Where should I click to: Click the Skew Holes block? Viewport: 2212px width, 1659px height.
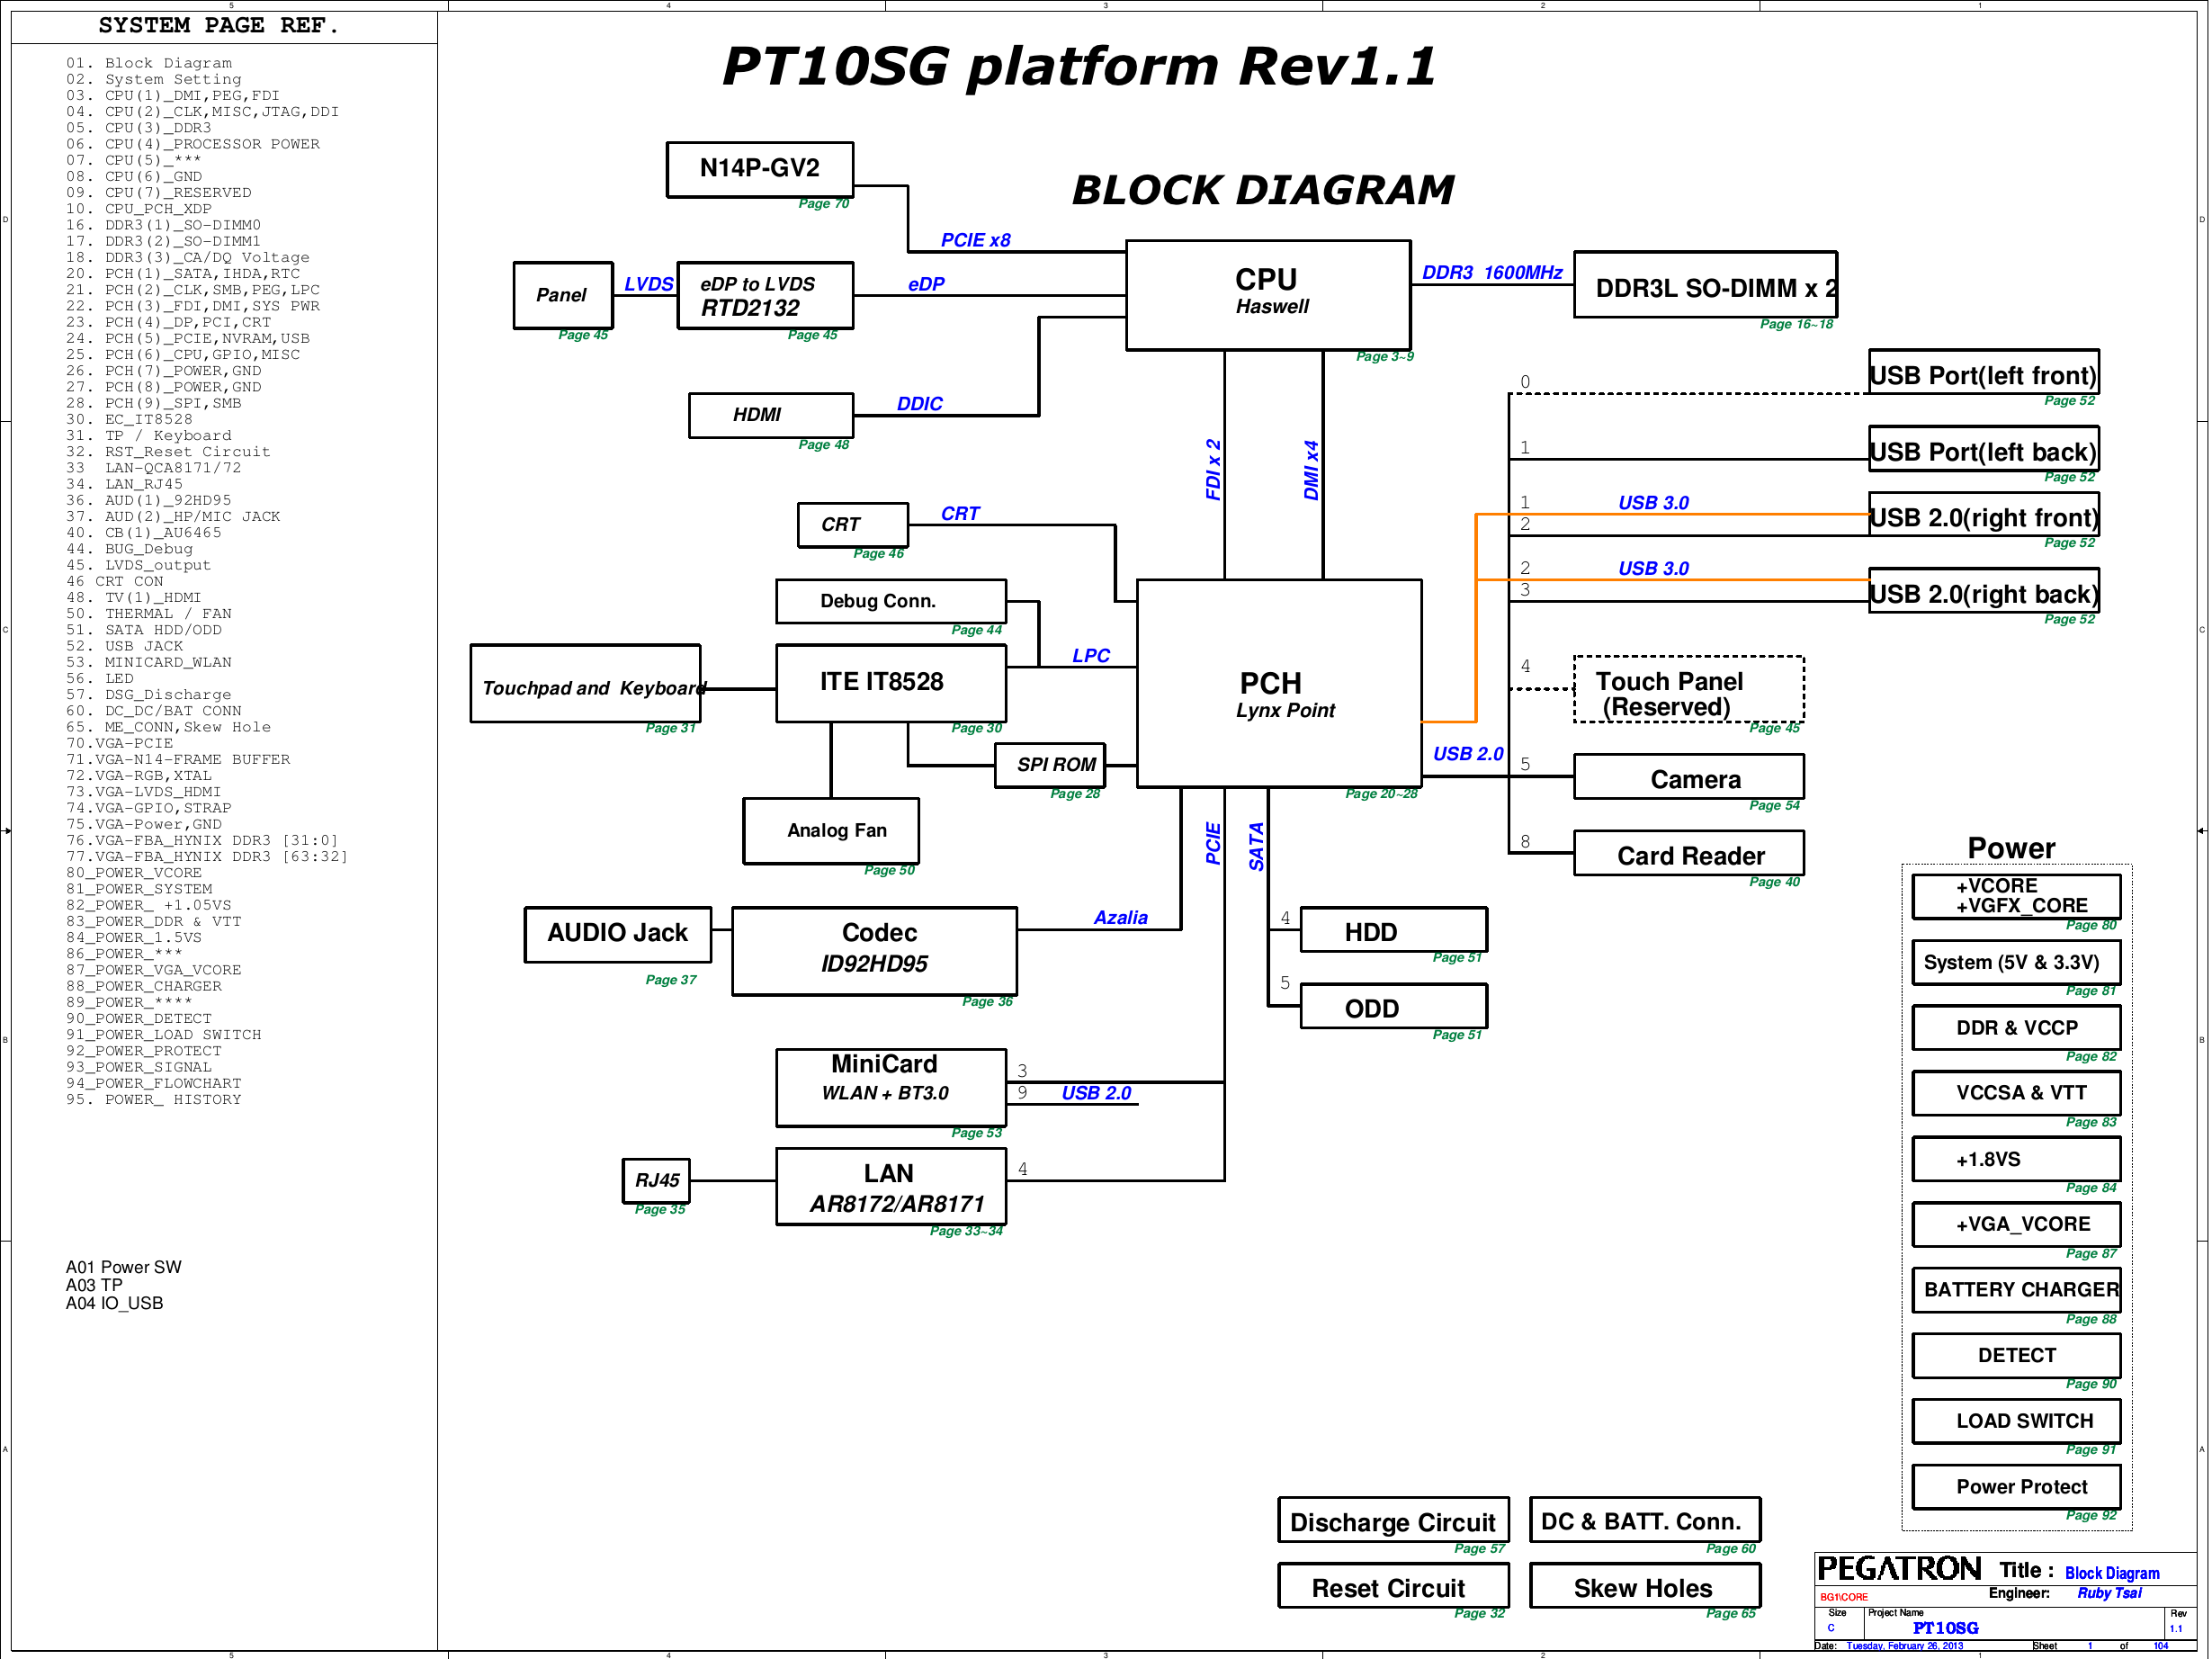[1645, 1586]
